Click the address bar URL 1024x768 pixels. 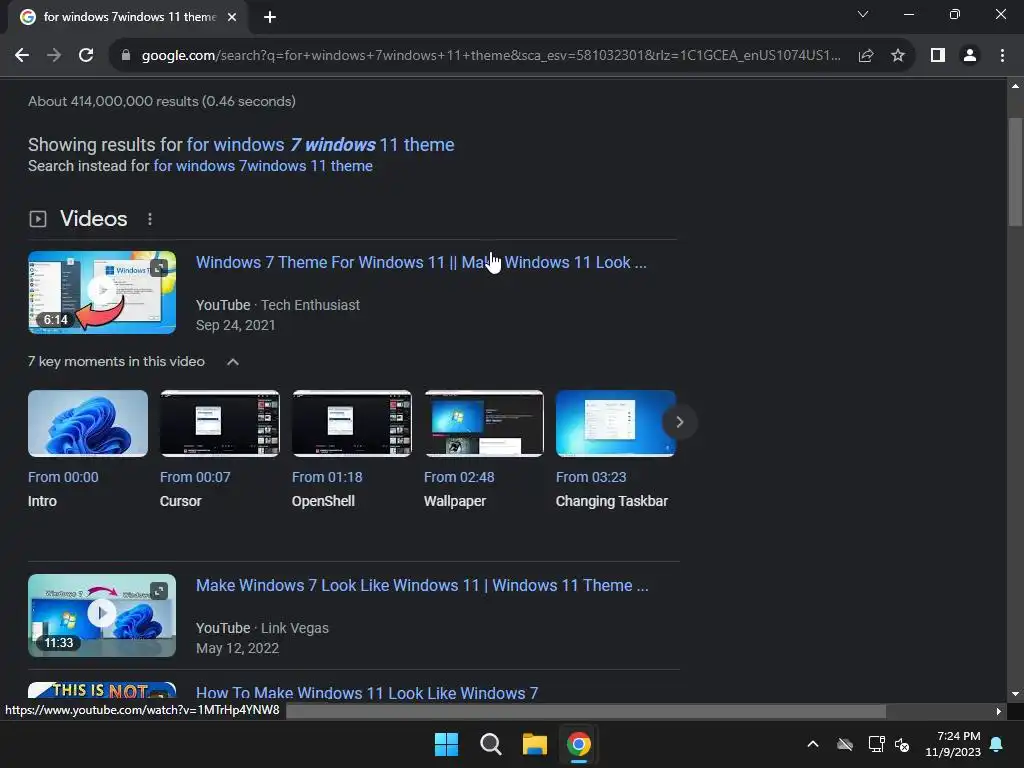tap(490, 56)
